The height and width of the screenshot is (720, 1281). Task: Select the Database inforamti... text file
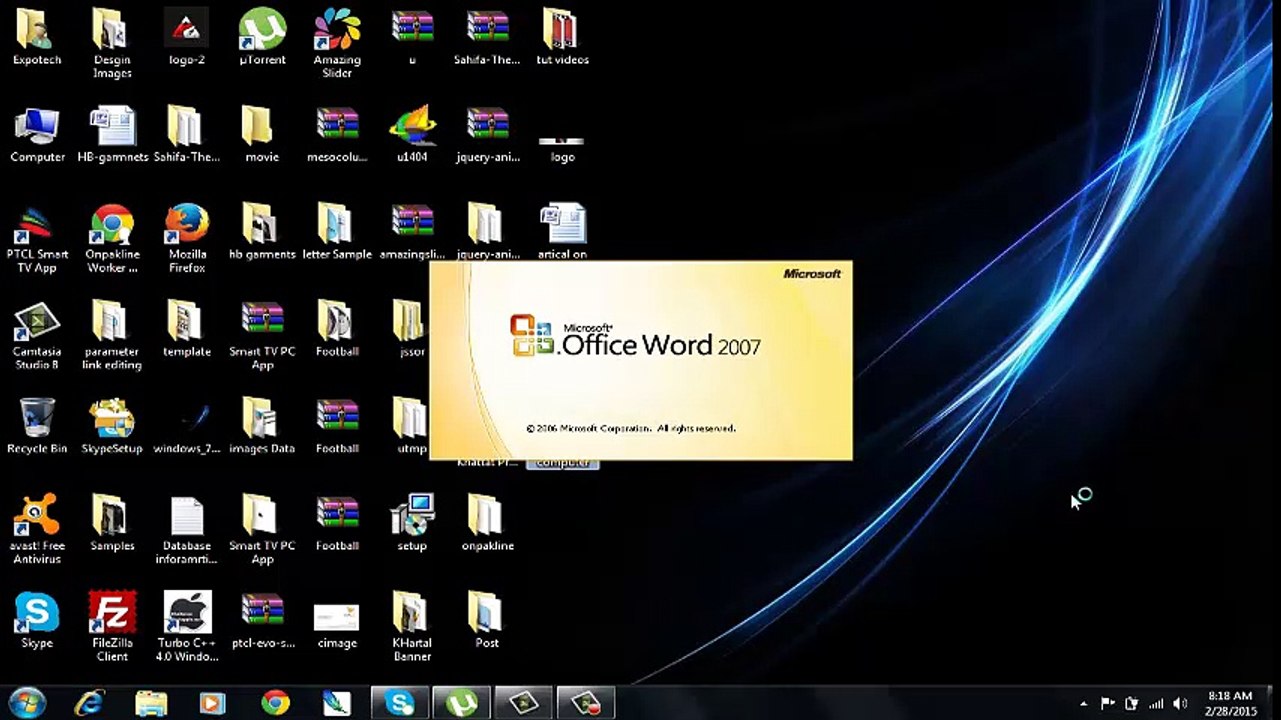tap(187, 530)
